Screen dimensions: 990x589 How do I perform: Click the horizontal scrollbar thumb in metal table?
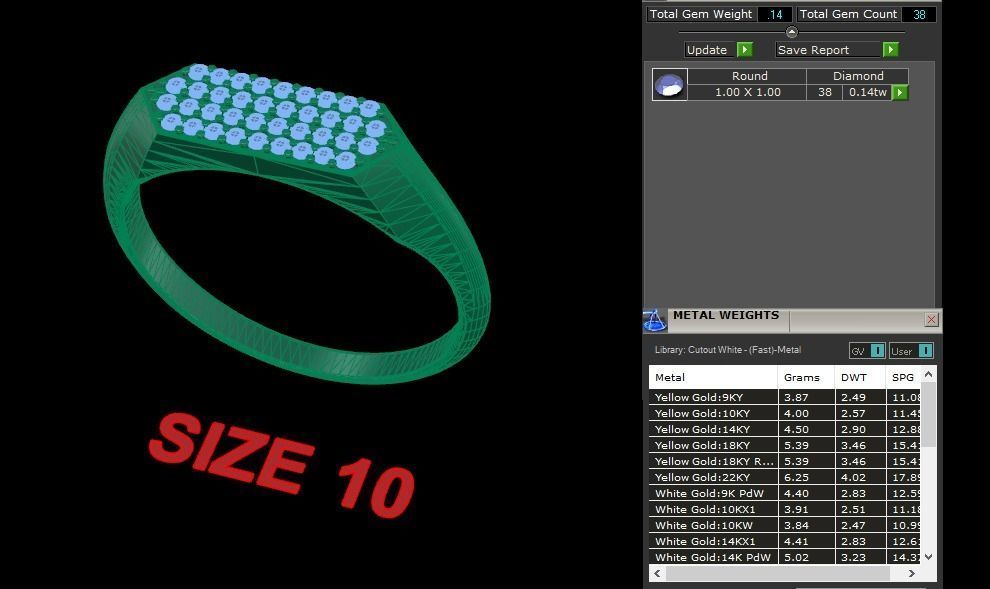(x=778, y=573)
